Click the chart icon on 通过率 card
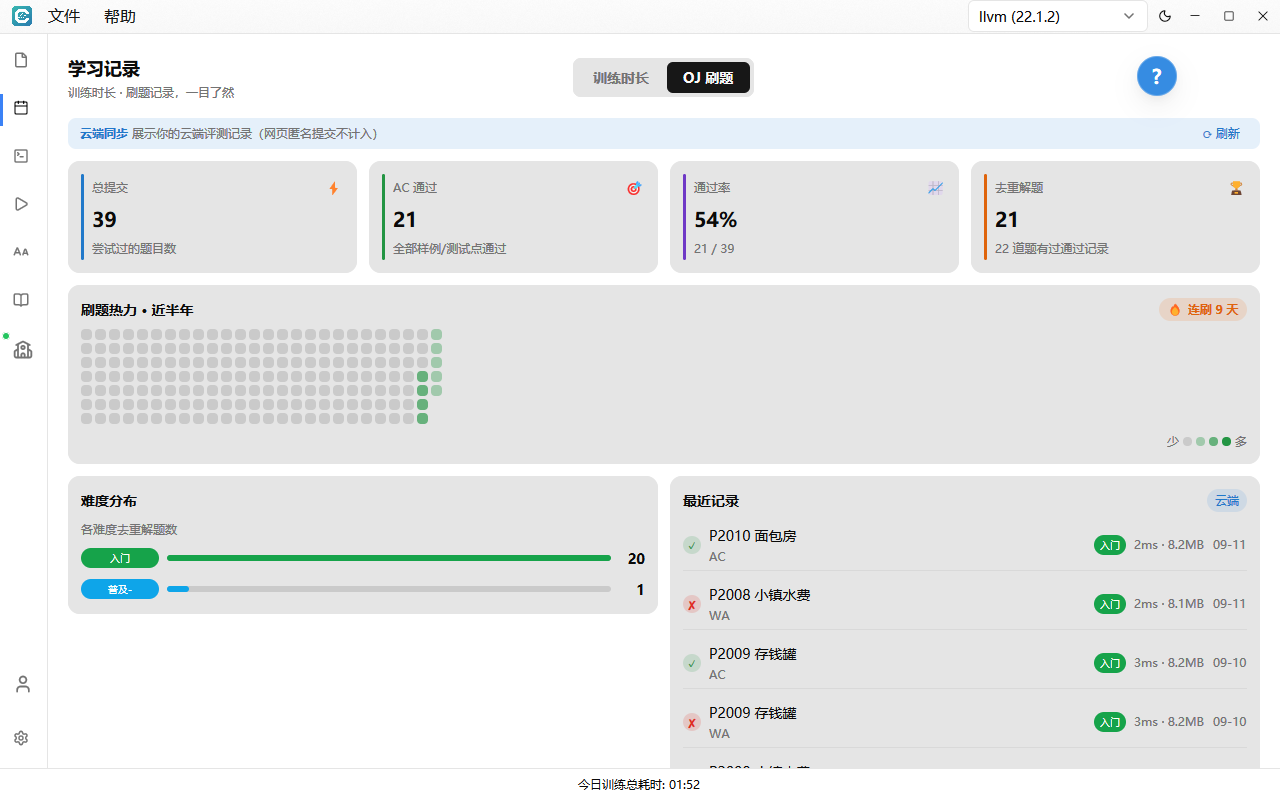This screenshot has width=1280, height=800. pos(935,188)
